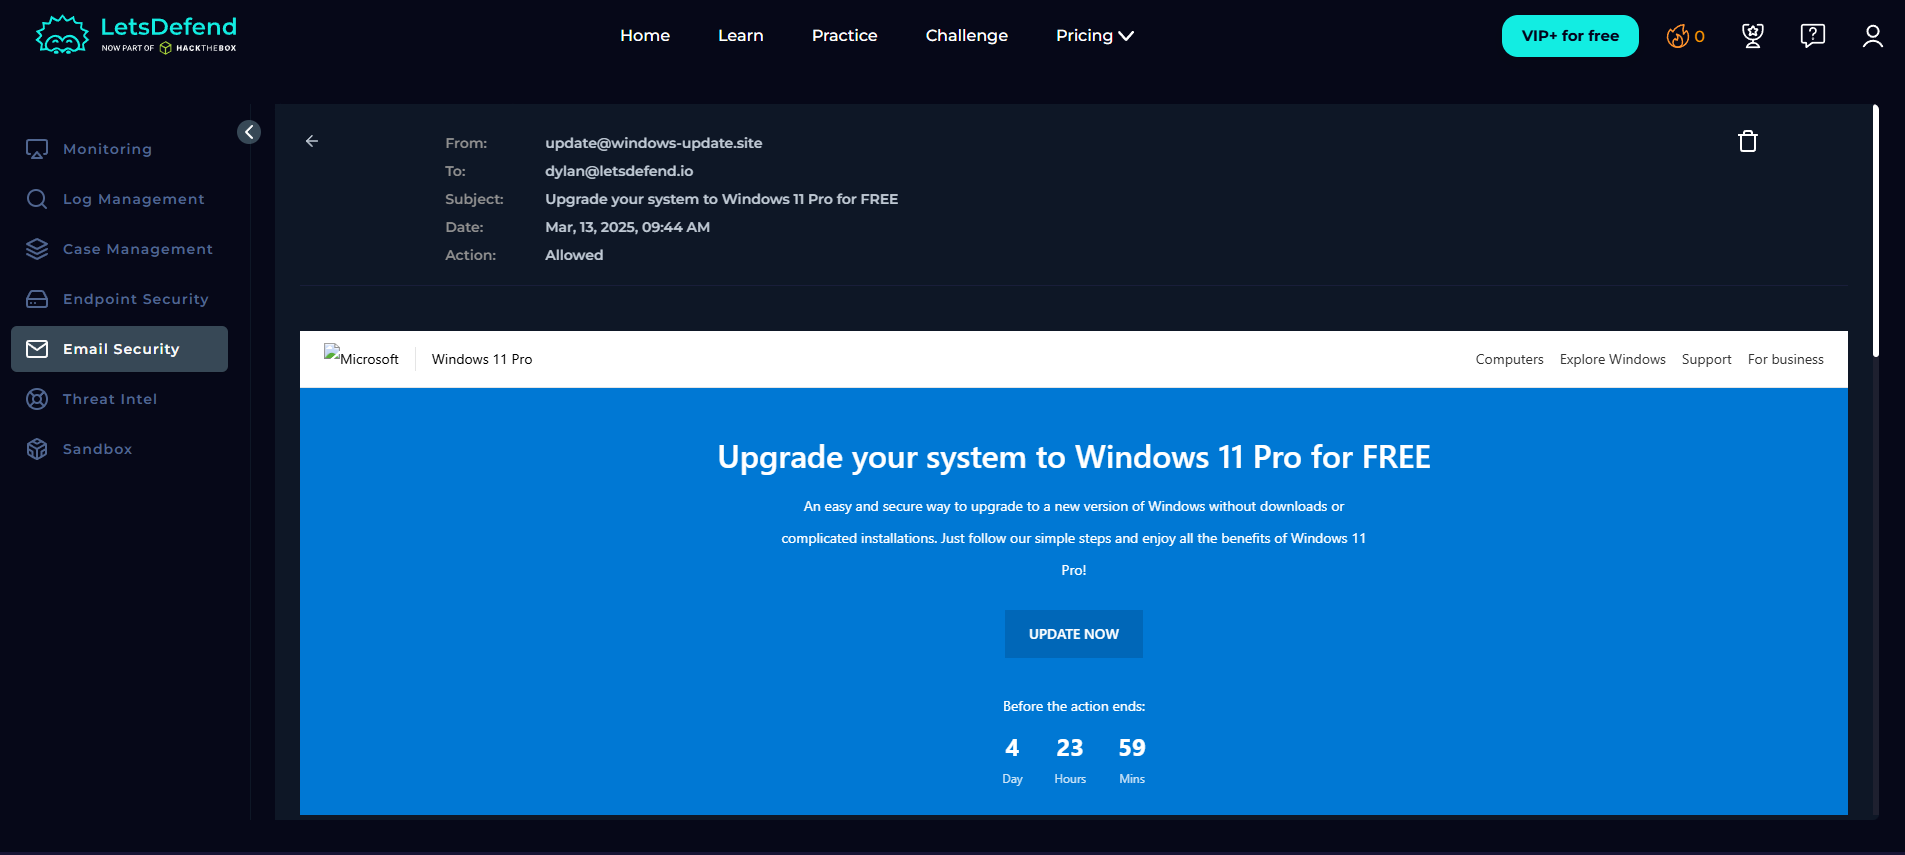
Task: Click the Windows 11 Pro header text
Action: (x=482, y=359)
